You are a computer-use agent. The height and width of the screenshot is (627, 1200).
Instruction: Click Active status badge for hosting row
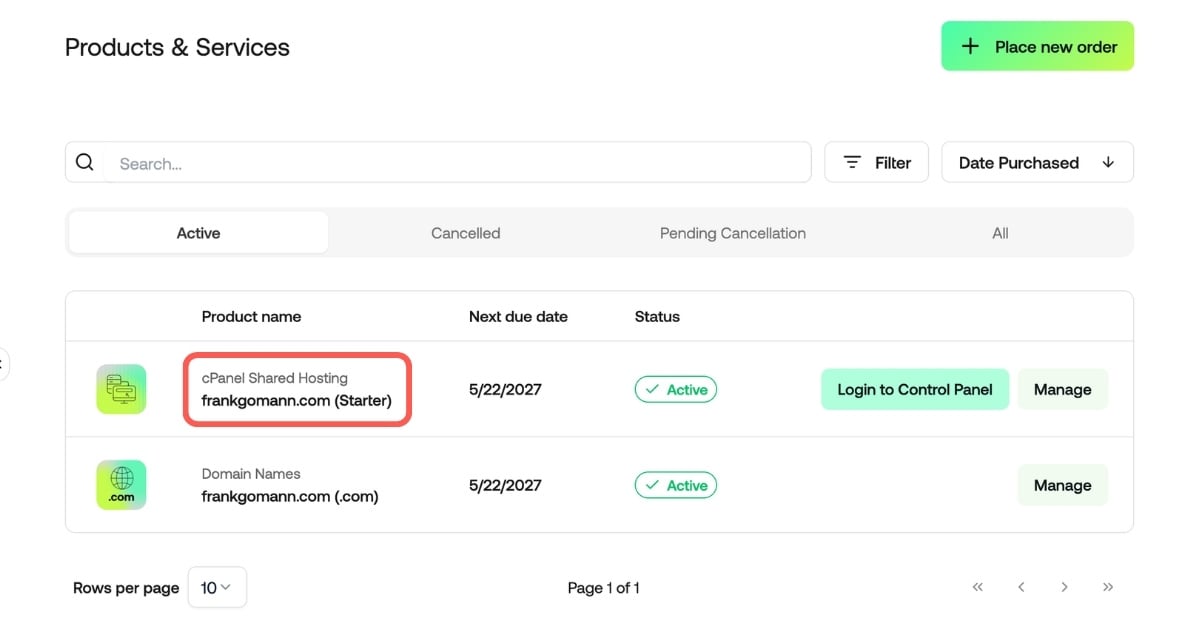click(676, 389)
